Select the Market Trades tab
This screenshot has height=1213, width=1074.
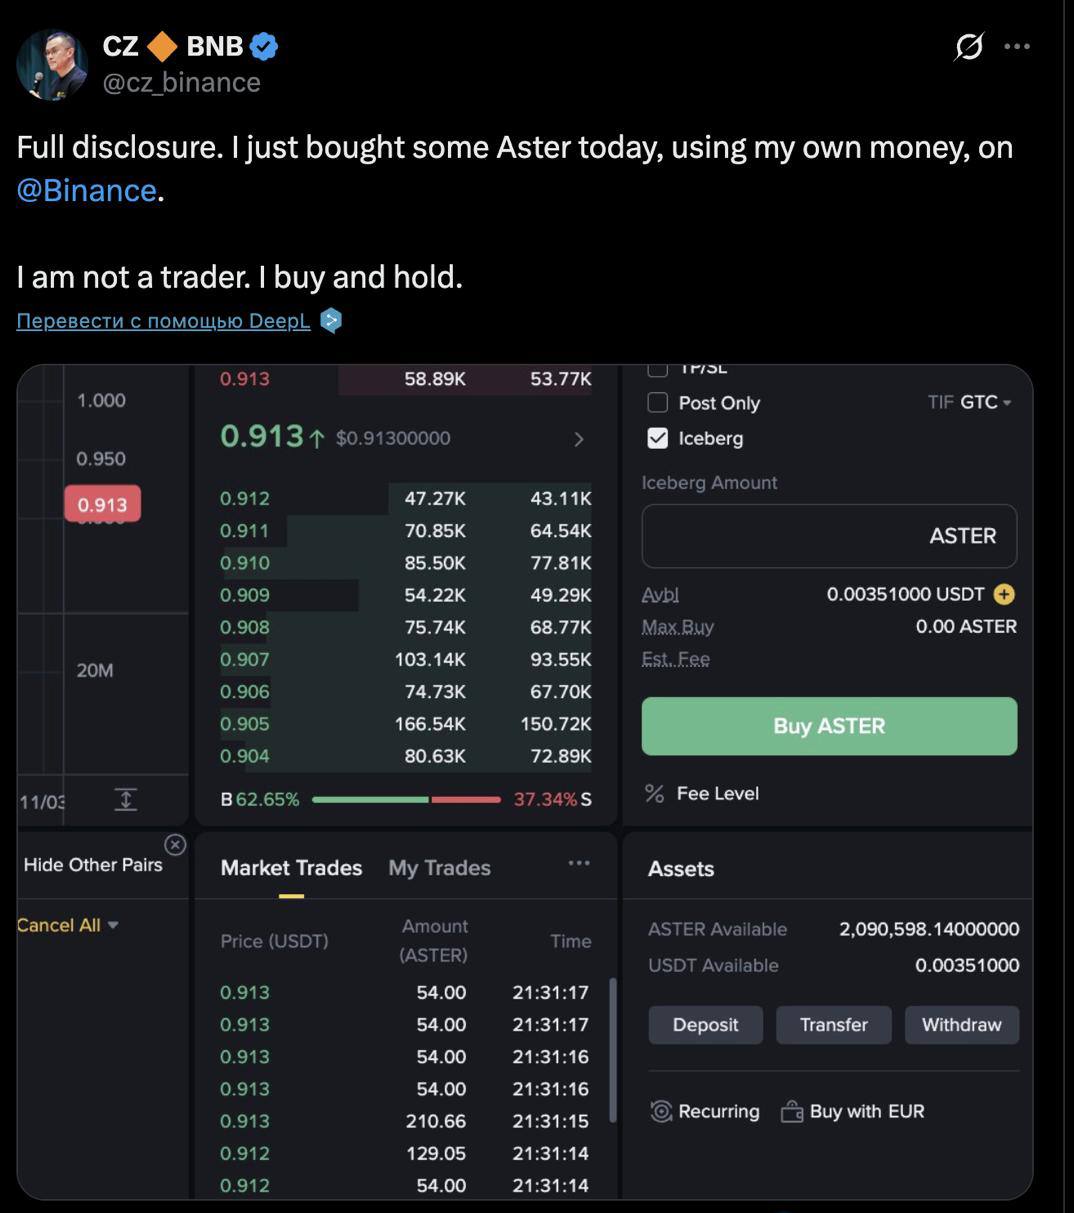coord(291,868)
